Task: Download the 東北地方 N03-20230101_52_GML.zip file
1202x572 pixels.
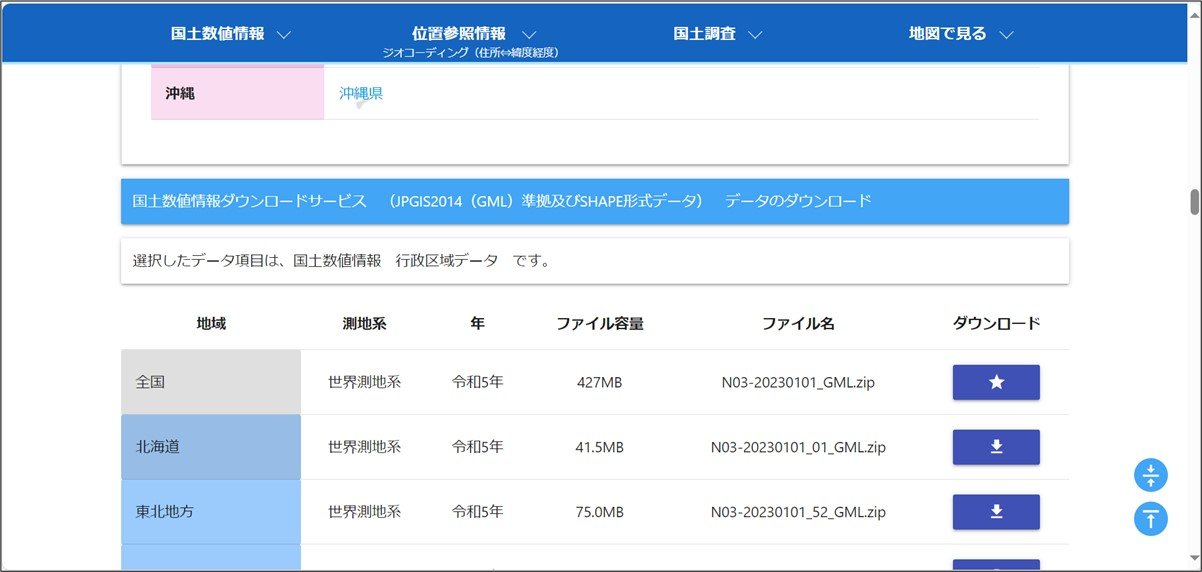Action: point(996,512)
